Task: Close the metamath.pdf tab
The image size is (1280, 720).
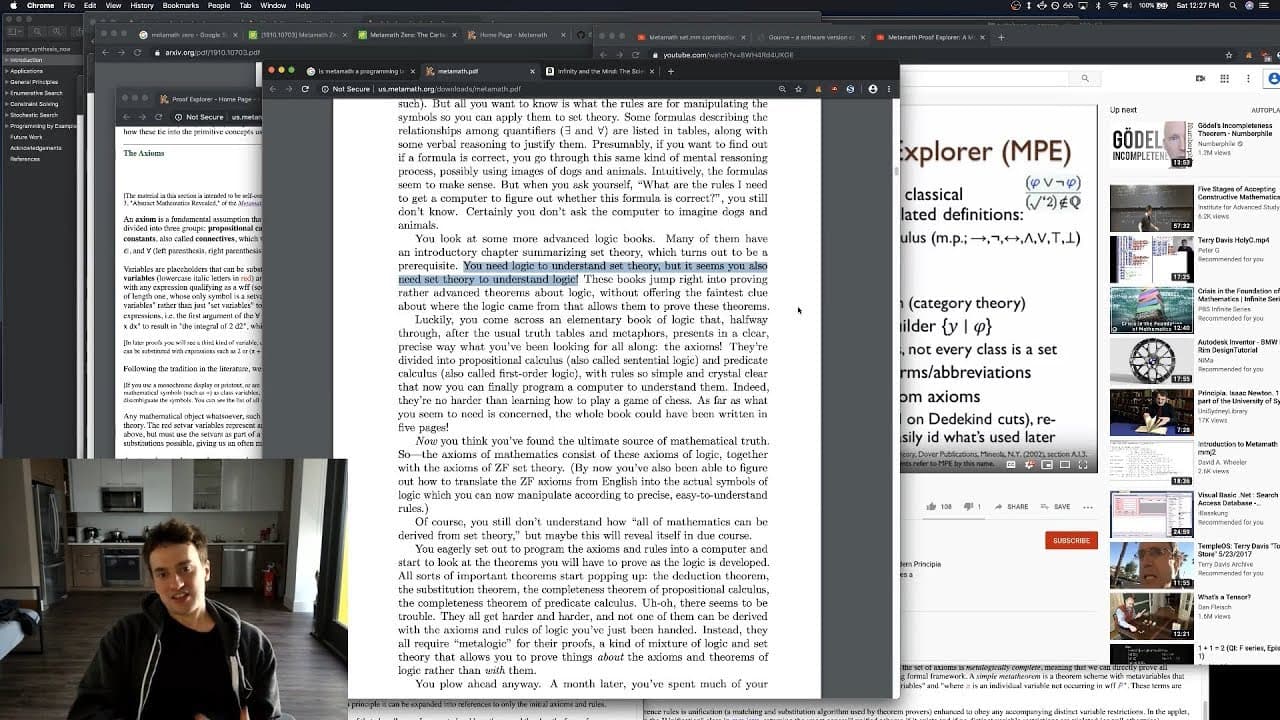Action: (531, 71)
